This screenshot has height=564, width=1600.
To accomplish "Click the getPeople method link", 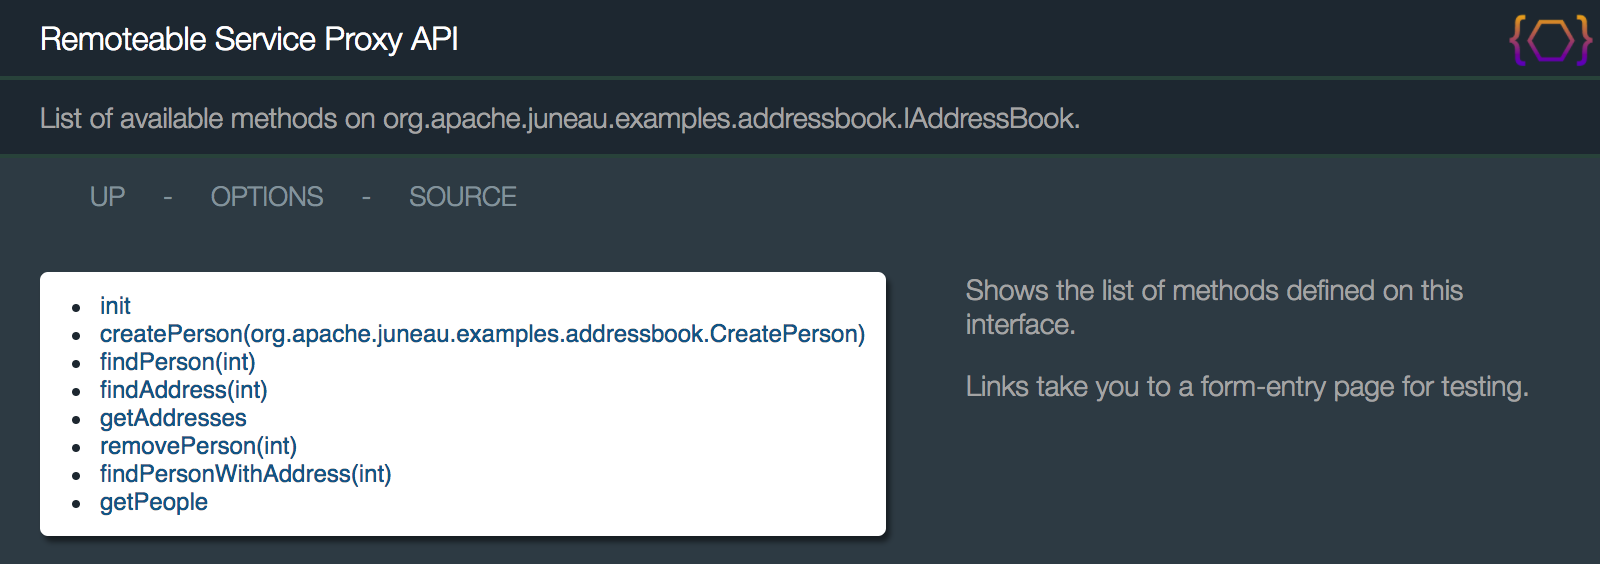I will click(x=154, y=502).
